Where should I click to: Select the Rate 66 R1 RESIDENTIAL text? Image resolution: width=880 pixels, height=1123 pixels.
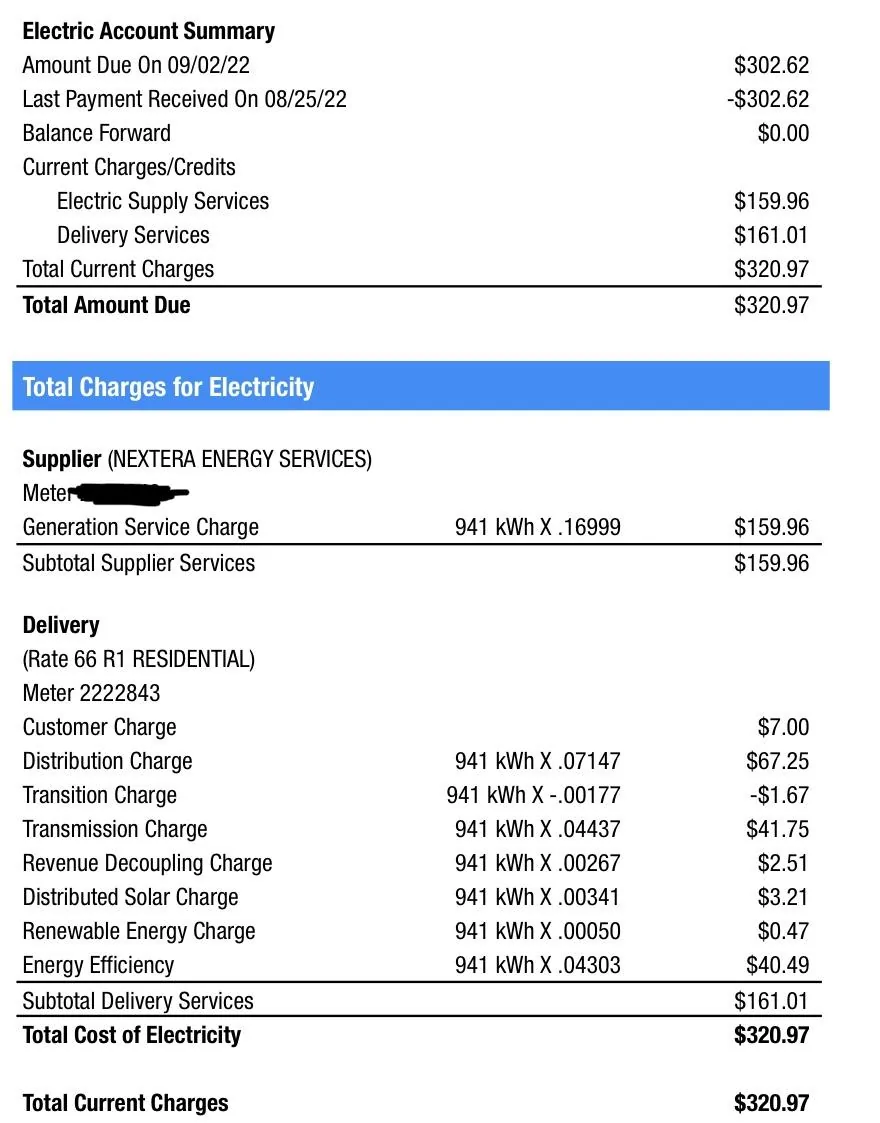pos(139,659)
